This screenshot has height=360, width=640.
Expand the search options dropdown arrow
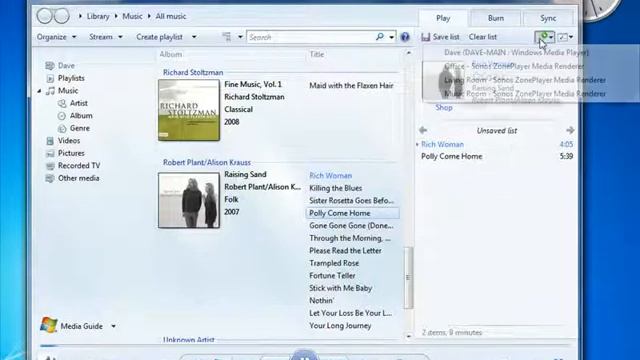[391, 37]
